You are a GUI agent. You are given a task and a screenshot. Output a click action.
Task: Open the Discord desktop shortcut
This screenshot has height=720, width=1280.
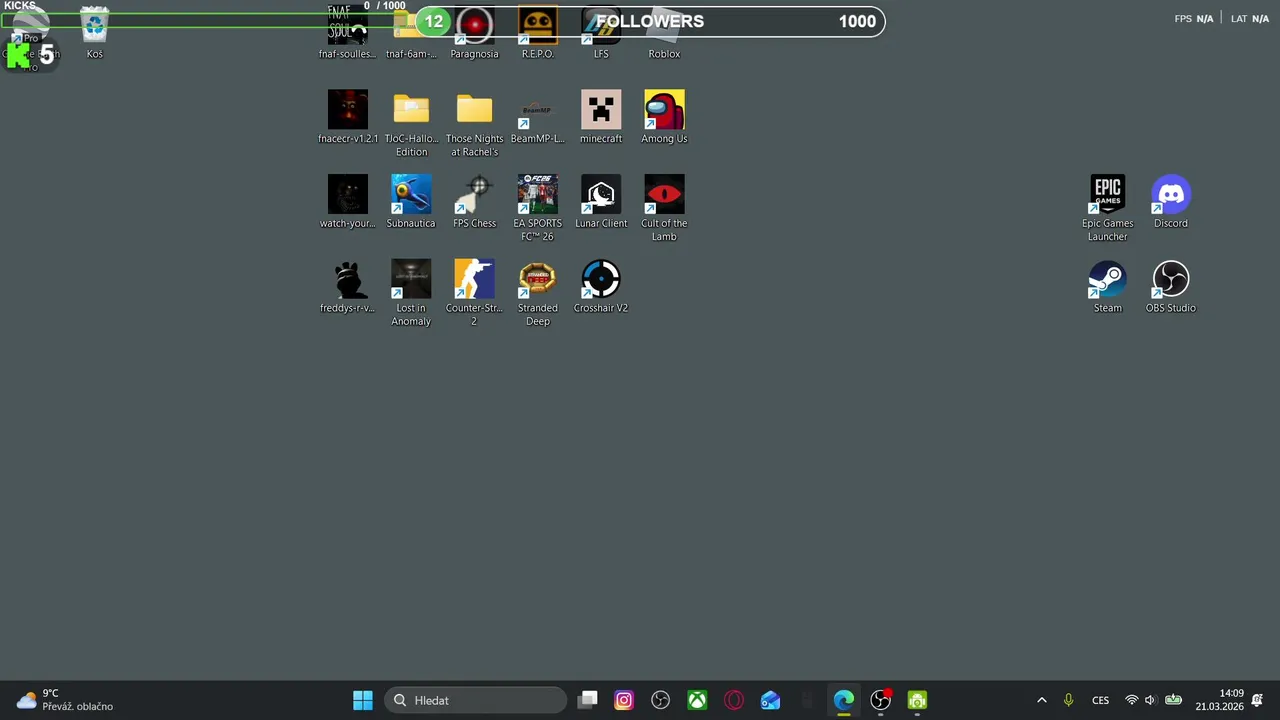[x=1170, y=202]
